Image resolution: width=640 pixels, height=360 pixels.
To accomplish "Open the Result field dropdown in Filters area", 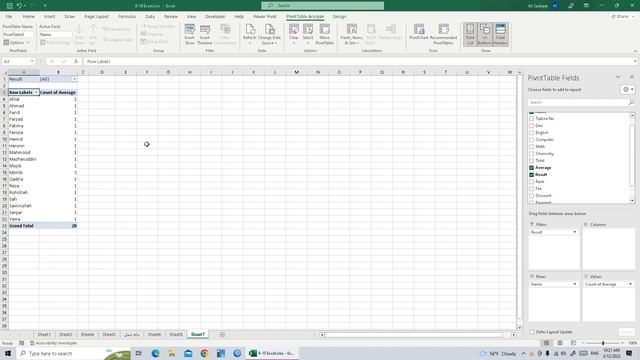I will pyautogui.click(x=575, y=232).
